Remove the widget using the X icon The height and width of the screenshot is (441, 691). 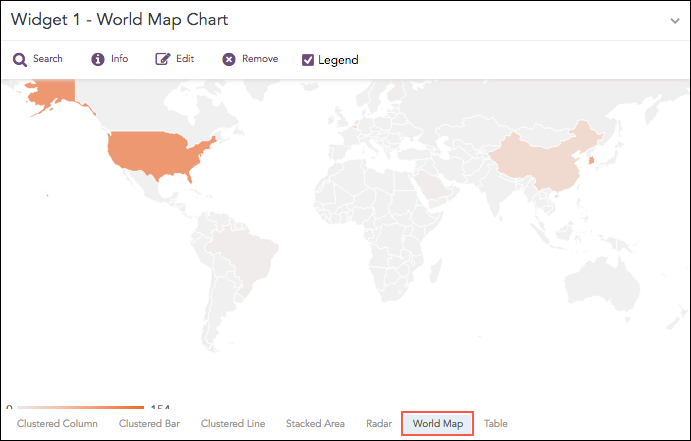(x=229, y=59)
